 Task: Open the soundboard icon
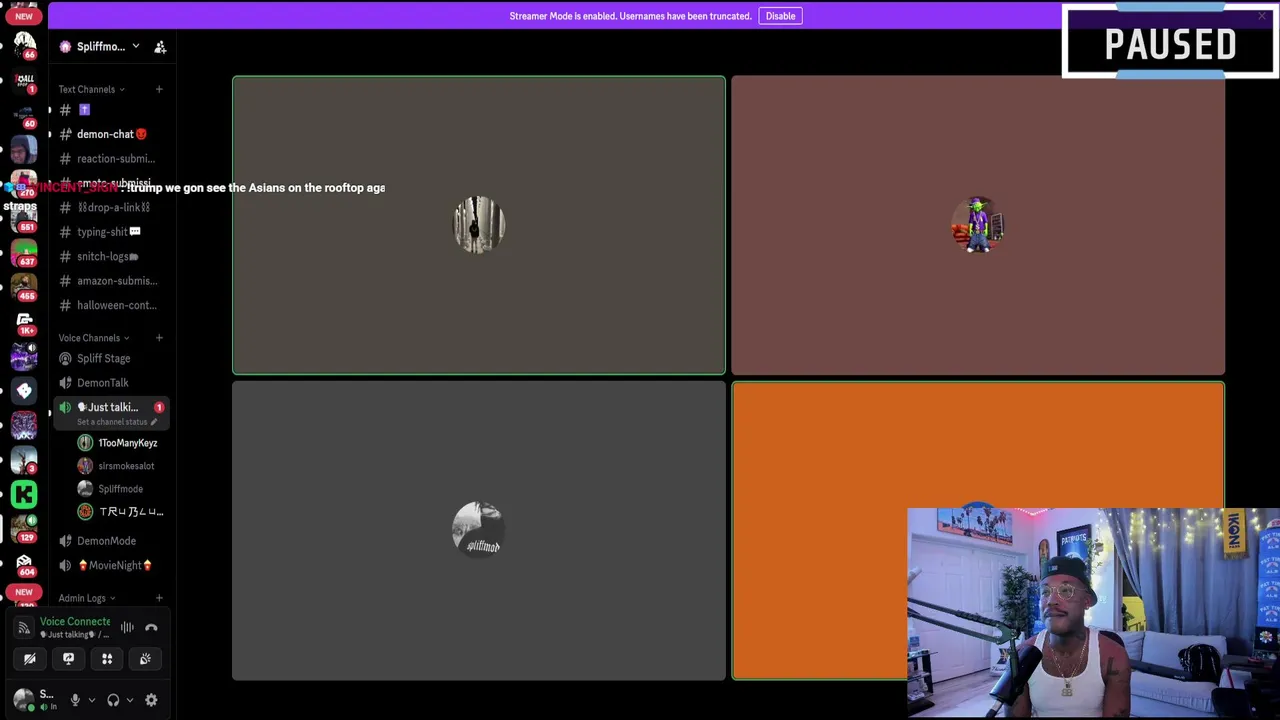[145, 659]
